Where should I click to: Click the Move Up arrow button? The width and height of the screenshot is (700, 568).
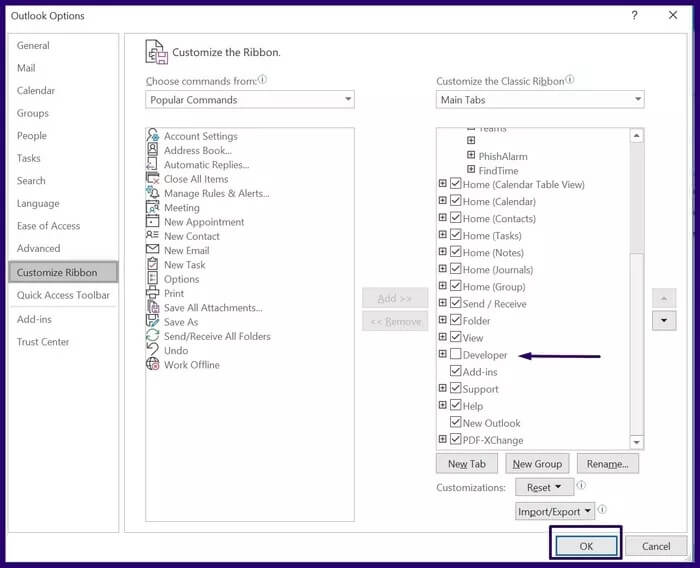664,298
